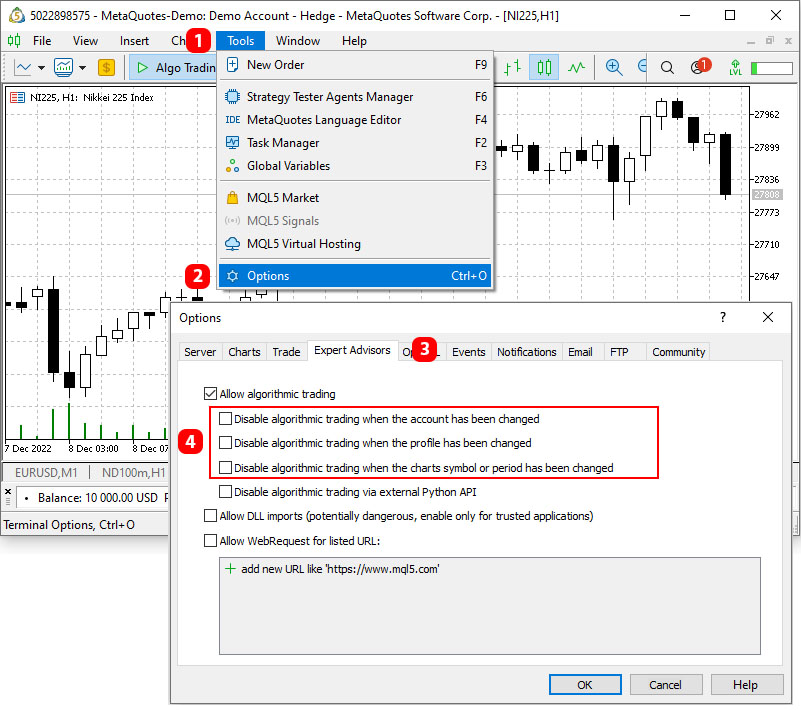Check disable trading when account changed

tap(225, 419)
